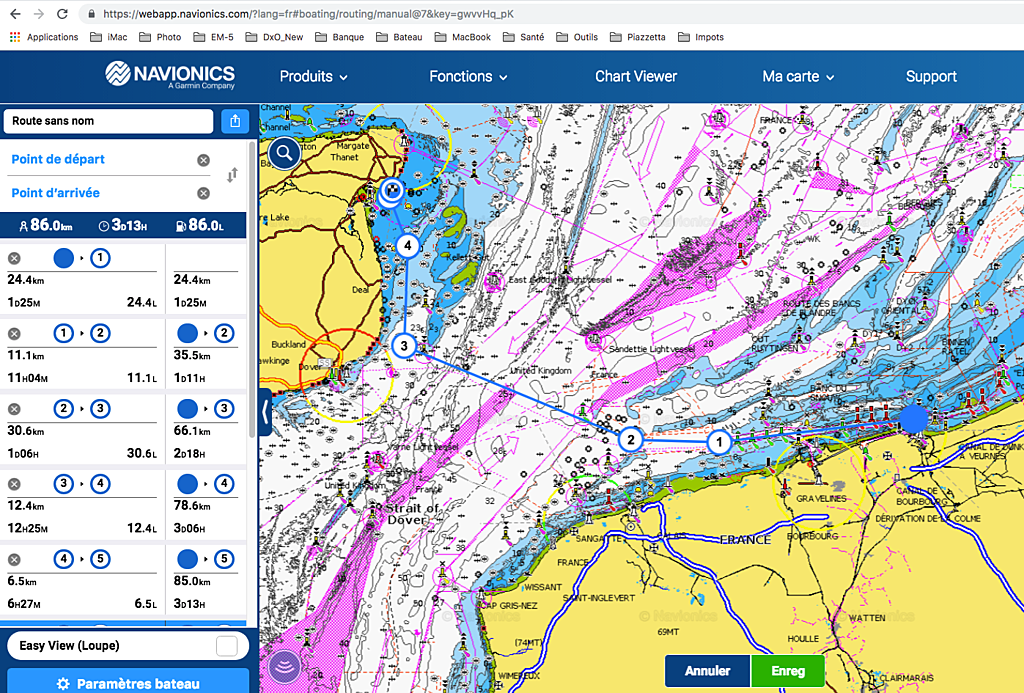
Task: Remove the leg from waypoint 2 to 3
Action: tap(14, 409)
